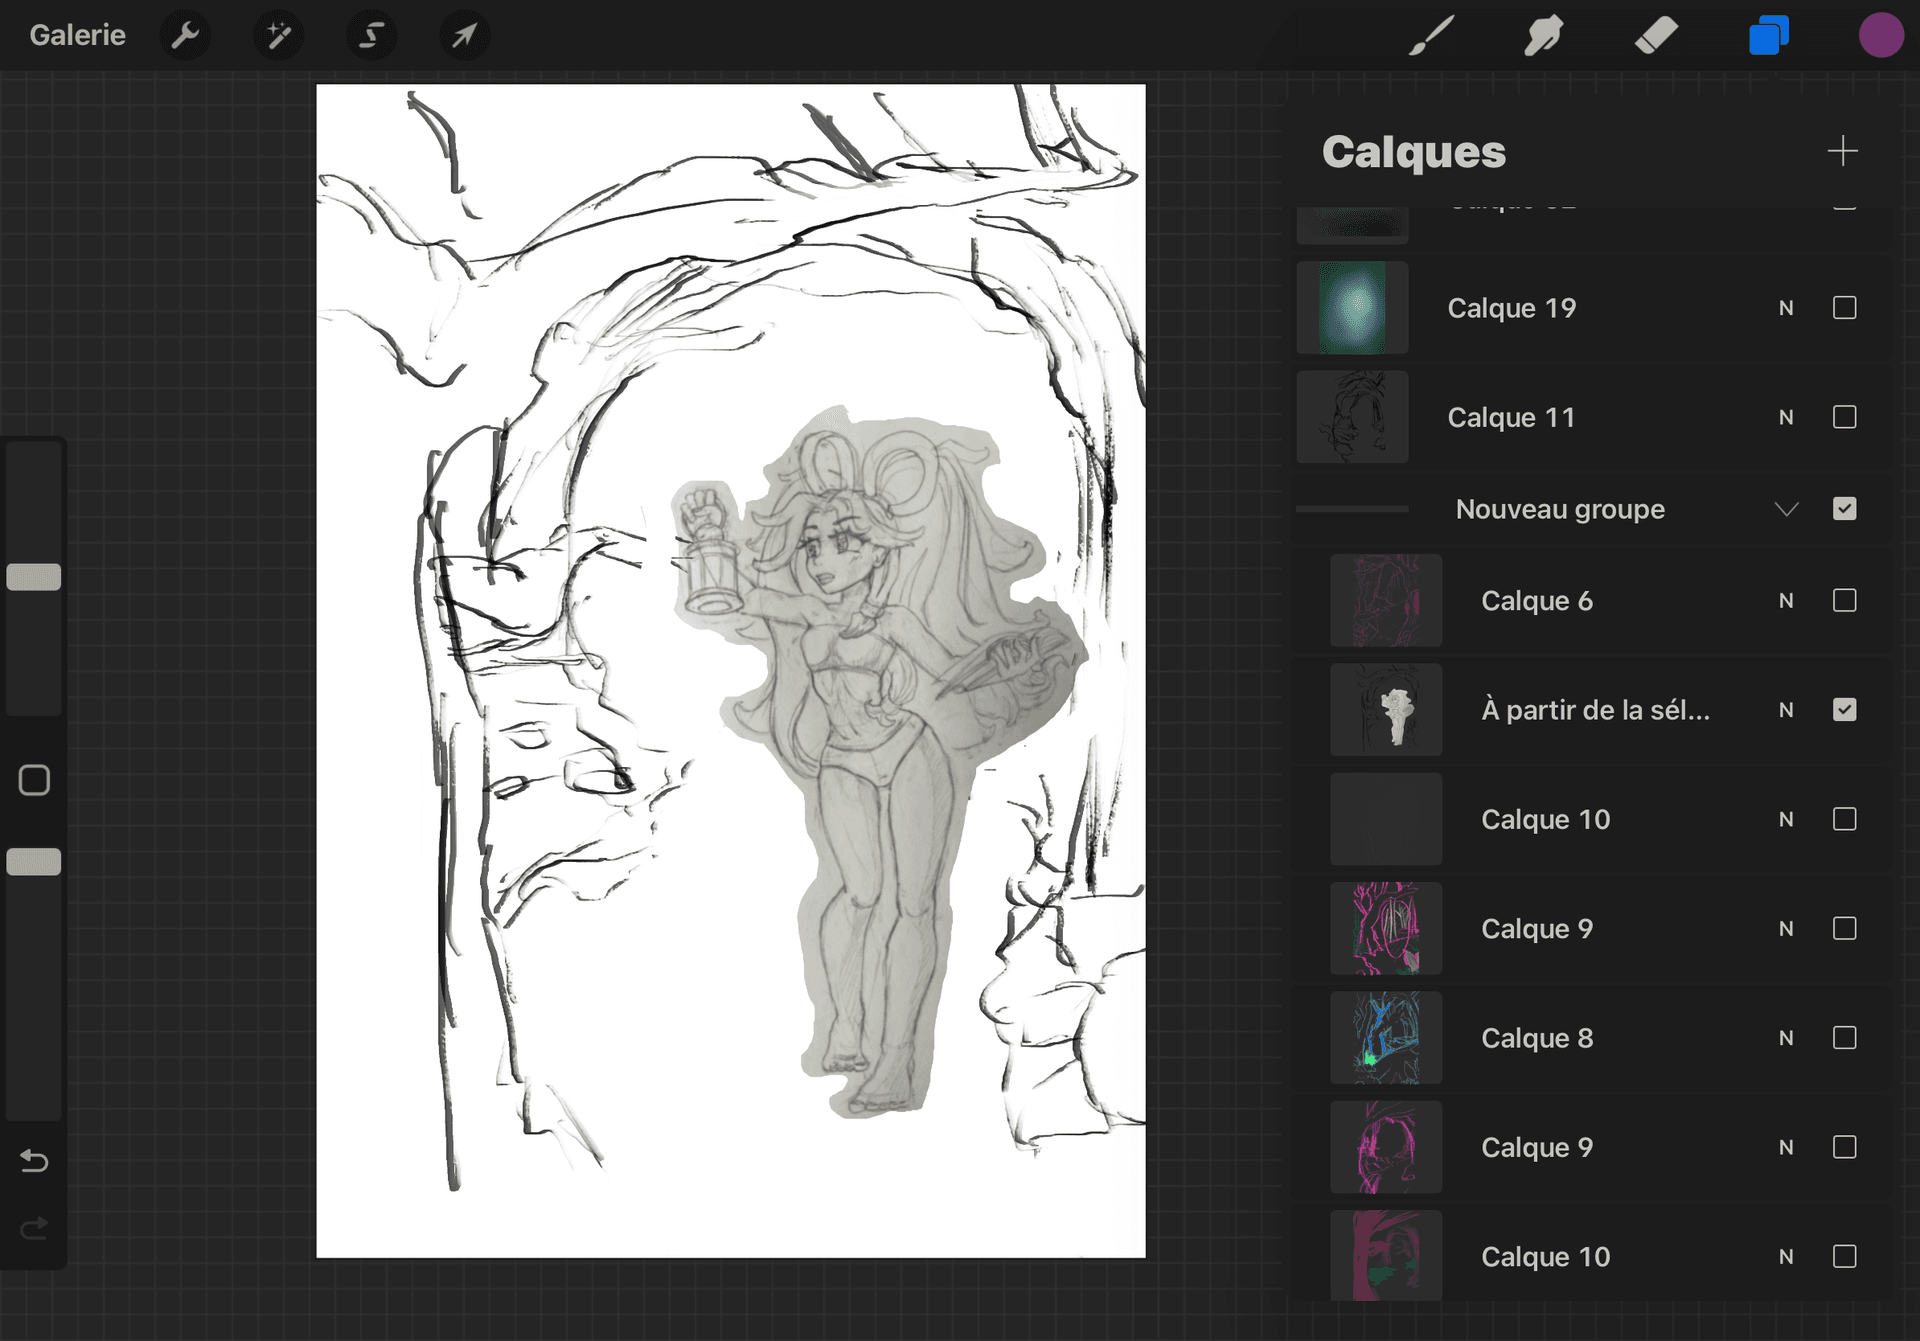Select the Transform arrow tool
The height and width of the screenshot is (1341, 1920).
[x=464, y=36]
